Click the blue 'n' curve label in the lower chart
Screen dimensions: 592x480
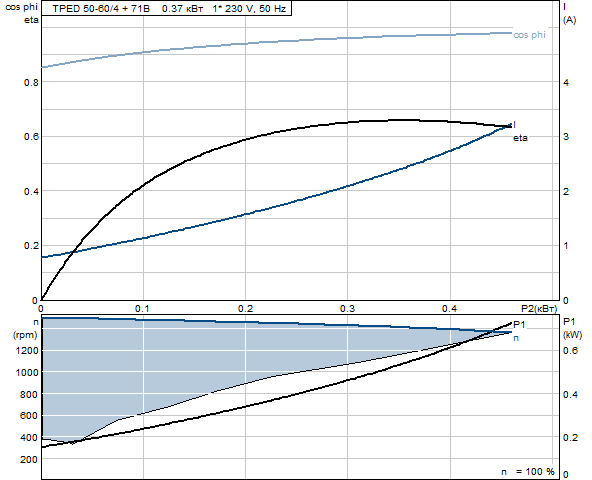coord(516,338)
